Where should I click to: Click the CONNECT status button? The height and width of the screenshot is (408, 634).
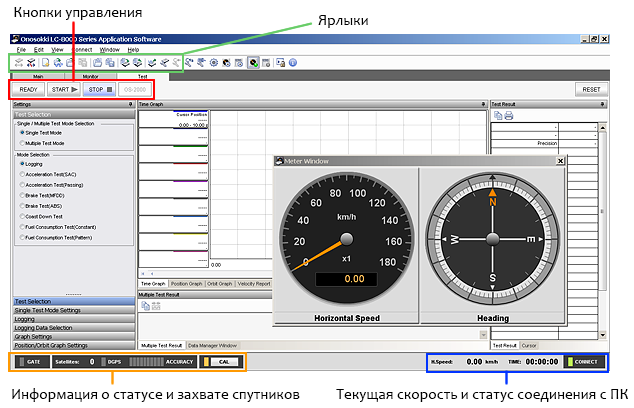(584, 361)
